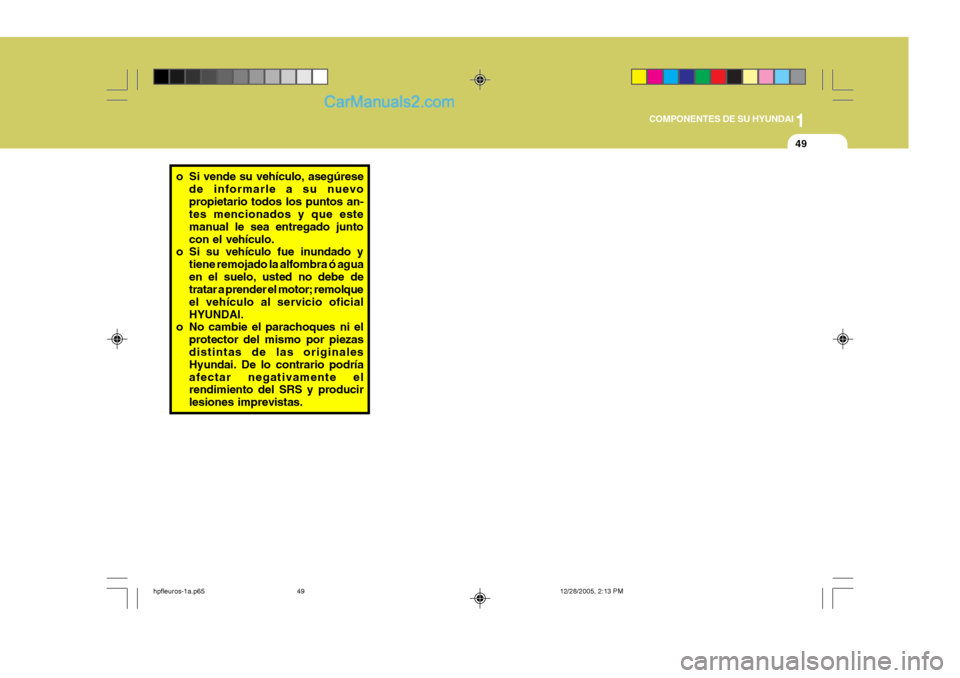Click the white swatch ending the grayscale bar
Viewport: 960px width, 678px height.
[x=320, y=77]
